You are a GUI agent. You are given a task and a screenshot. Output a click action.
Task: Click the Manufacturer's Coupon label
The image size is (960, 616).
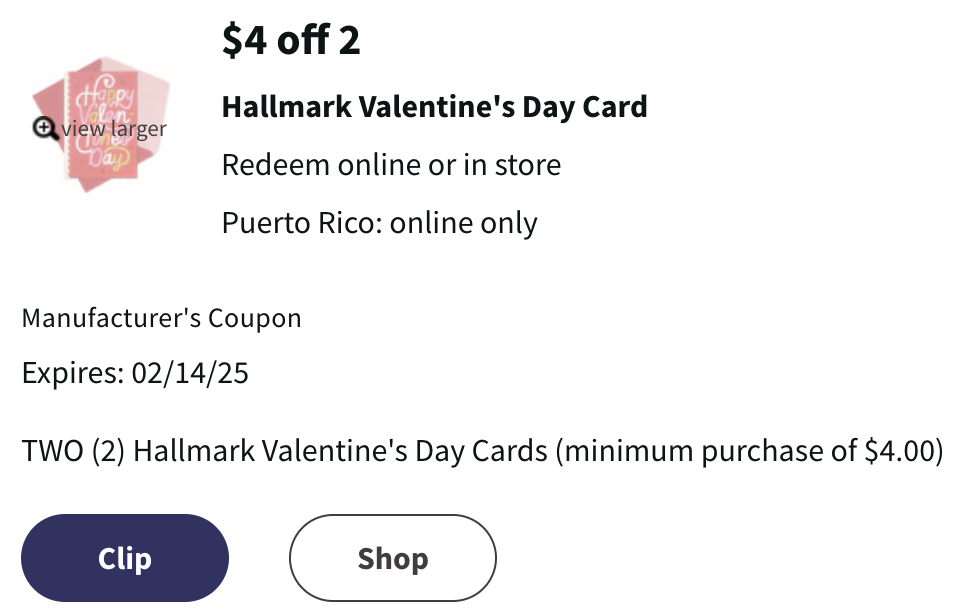[161, 318]
